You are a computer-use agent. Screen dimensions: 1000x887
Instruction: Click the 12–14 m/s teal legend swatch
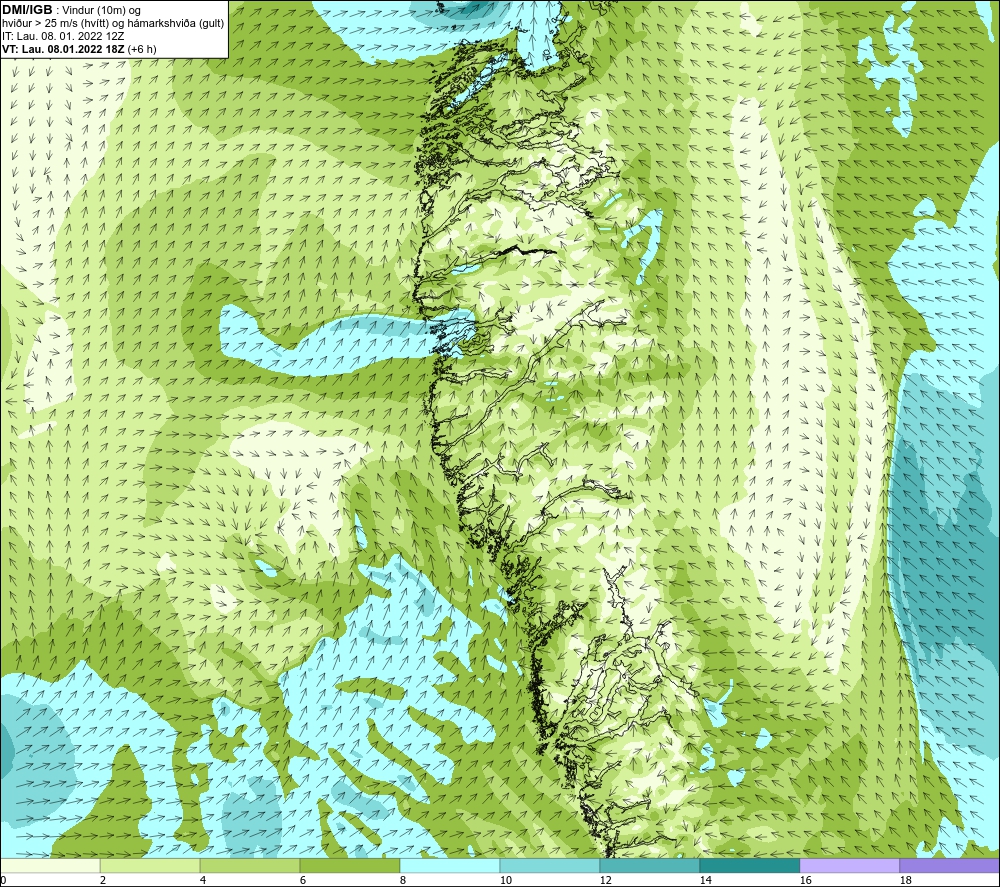point(650,865)
